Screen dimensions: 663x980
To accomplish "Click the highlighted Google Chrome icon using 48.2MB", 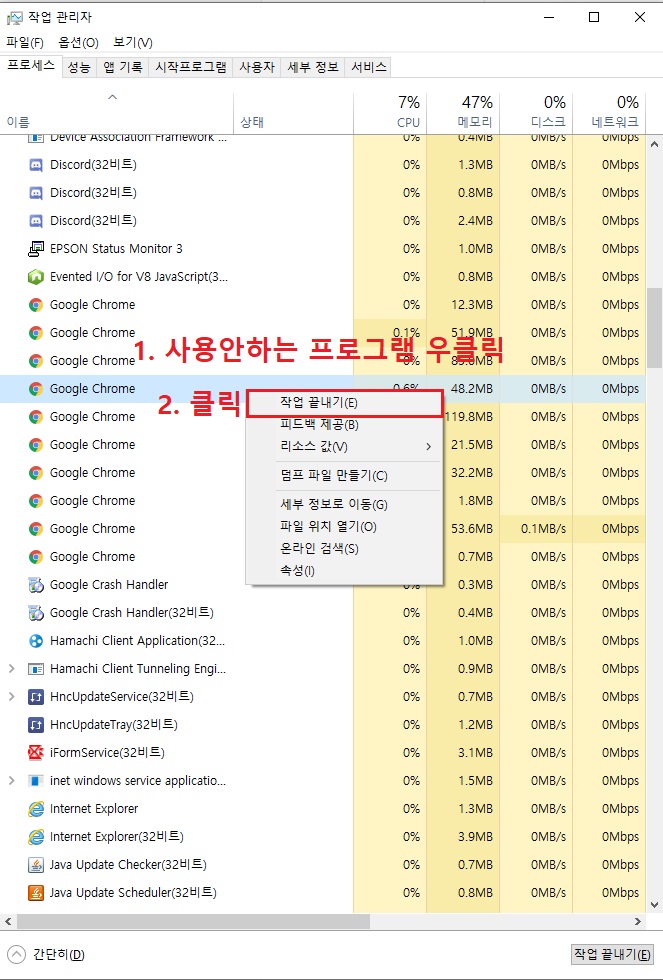I will pos(36,389).
